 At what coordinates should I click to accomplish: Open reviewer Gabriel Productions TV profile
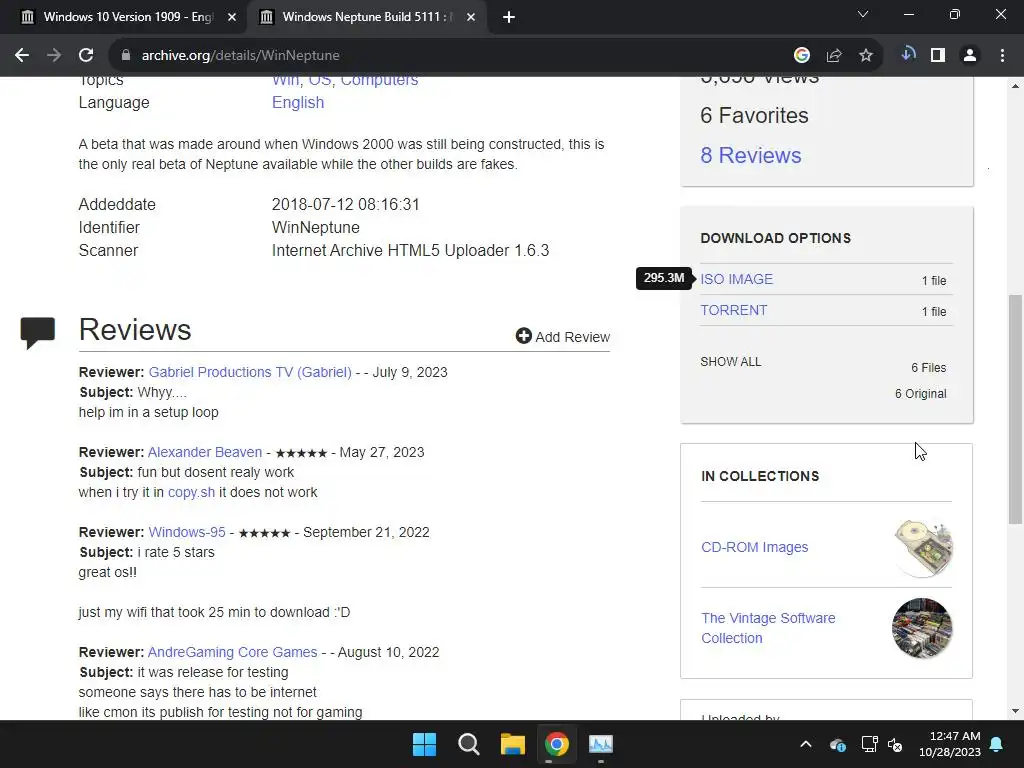coord(250,372)
